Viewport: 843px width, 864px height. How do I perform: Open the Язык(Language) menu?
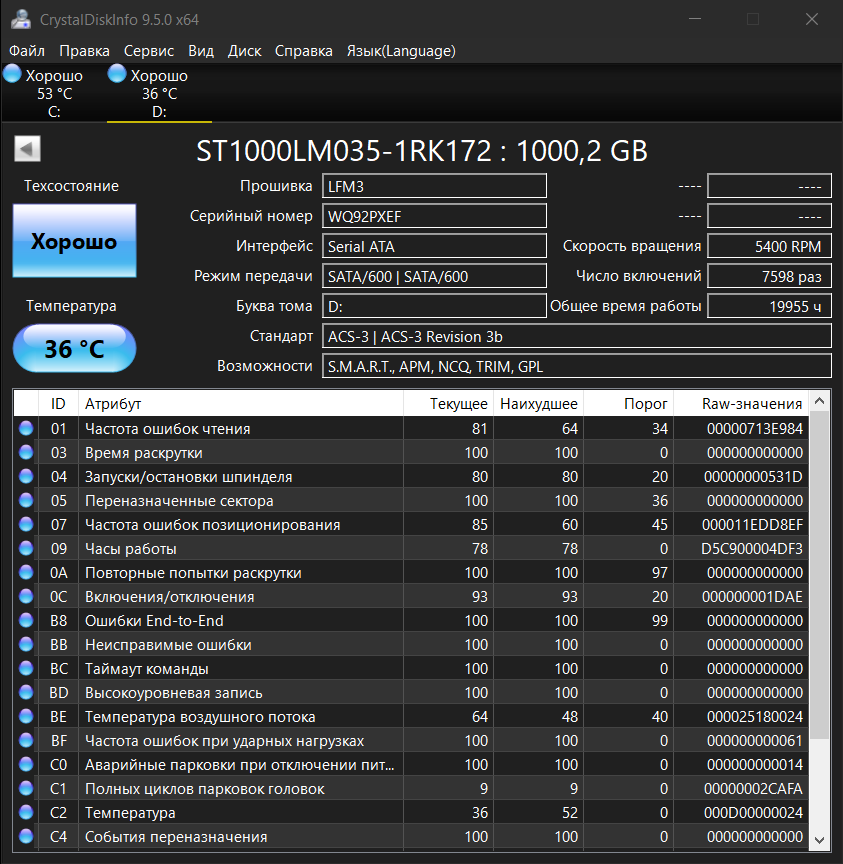point(401,51)
